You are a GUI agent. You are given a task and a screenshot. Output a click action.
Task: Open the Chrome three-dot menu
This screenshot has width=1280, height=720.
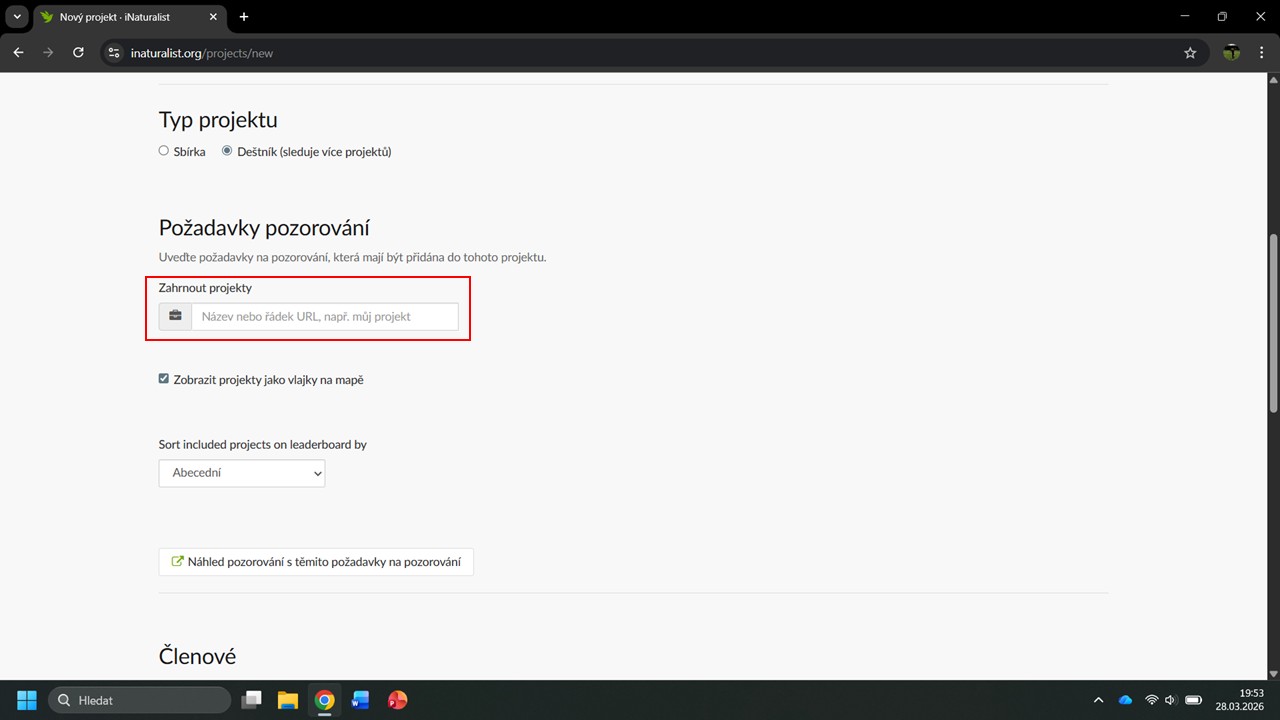pyautogui.click(x=1261, y=53)
